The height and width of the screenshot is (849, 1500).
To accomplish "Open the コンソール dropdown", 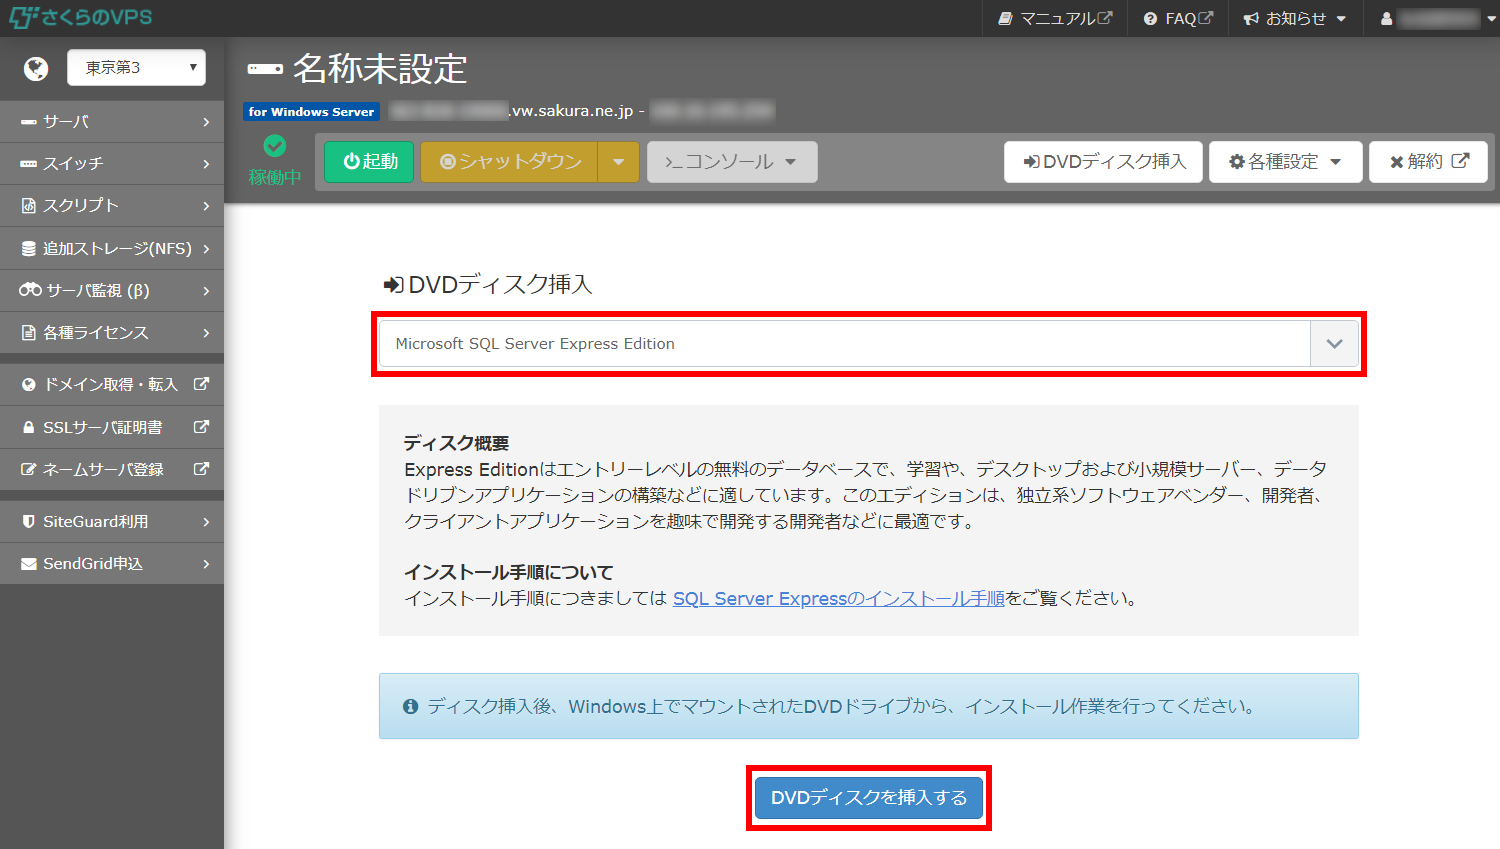I will coord(732,161).
